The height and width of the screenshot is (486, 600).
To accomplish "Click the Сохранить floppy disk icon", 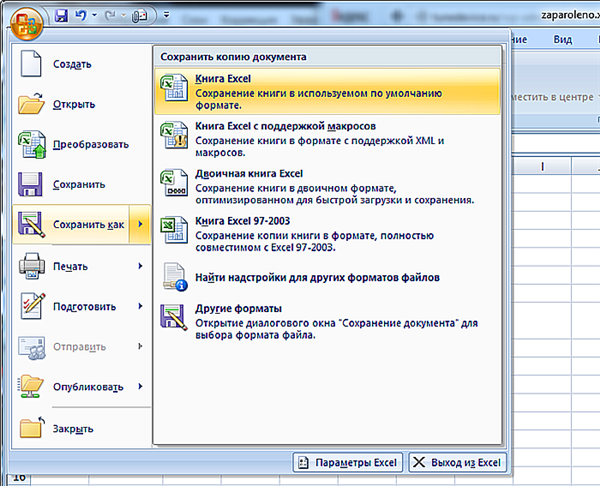I will click(30, 184).
